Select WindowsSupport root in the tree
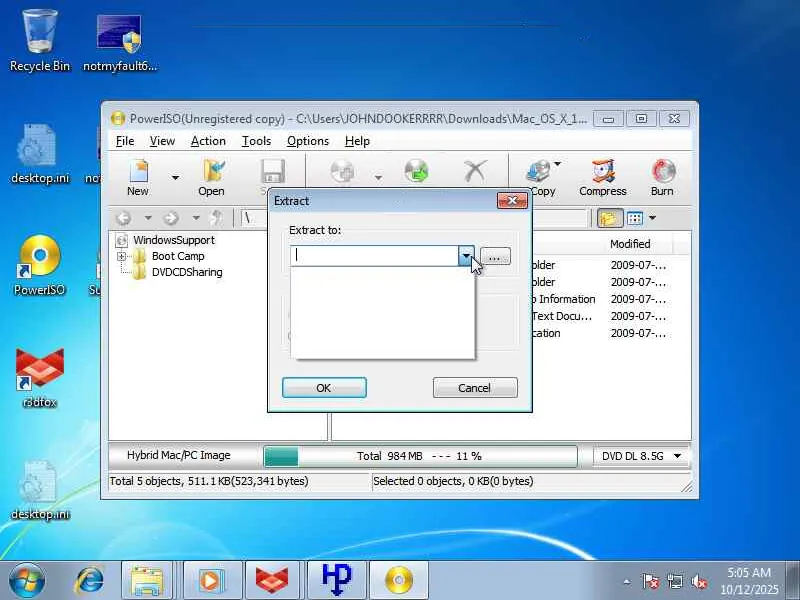Viewport: 800px width, 600px height. (x=174, y=240)
